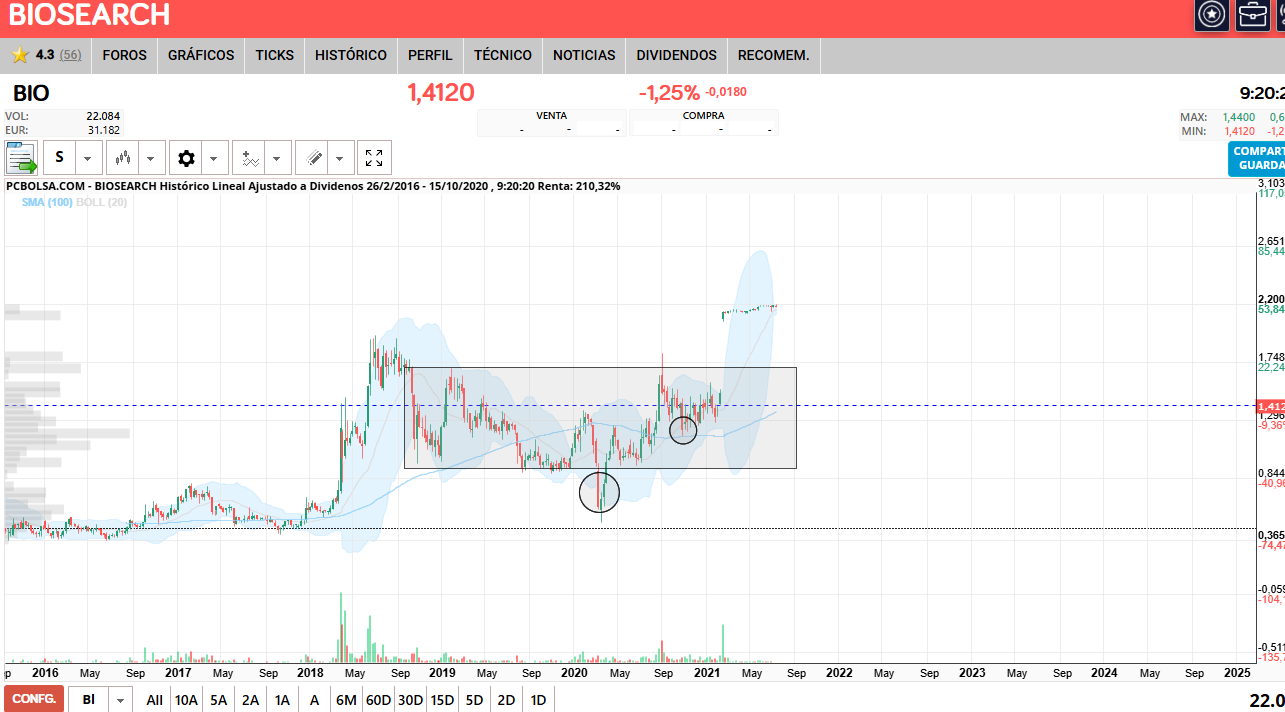
Task: Expand the dropdown next to BI
Action: (x=121, y=700)
